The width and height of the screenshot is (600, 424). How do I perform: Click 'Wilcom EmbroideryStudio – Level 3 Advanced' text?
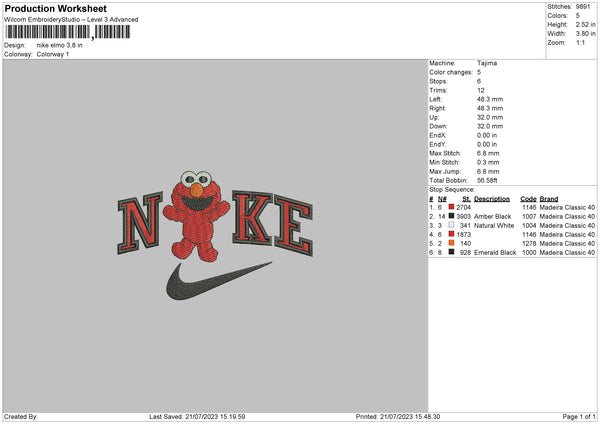click(x=71, y=20)
